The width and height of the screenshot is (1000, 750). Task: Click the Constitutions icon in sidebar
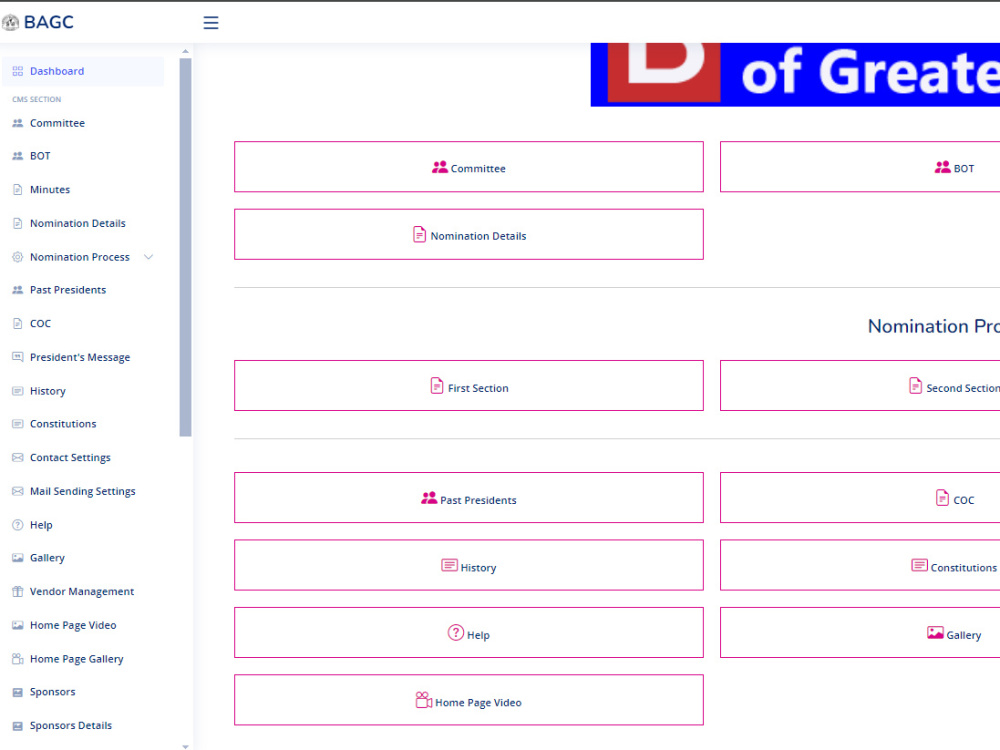18,423
